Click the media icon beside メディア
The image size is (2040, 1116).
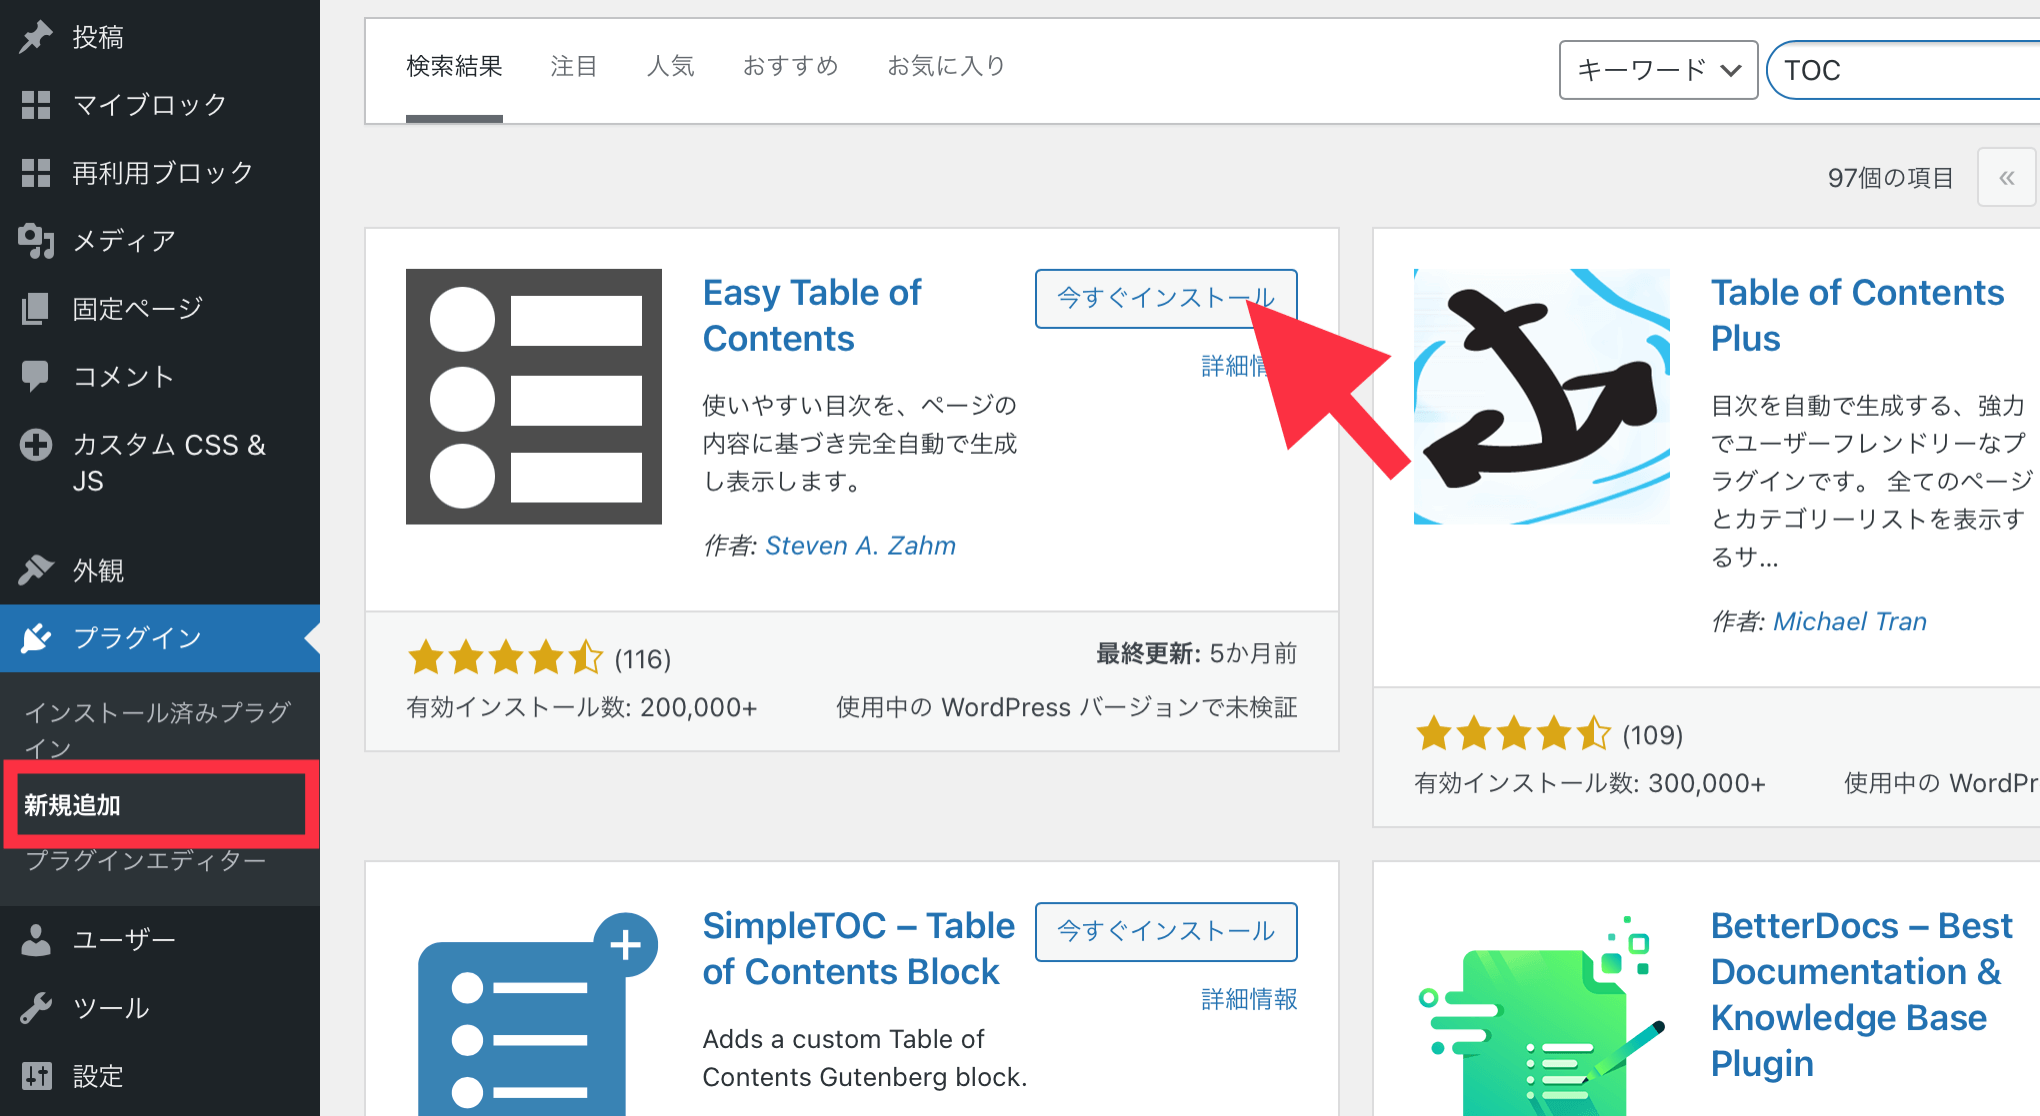click(x=36, y=241)
